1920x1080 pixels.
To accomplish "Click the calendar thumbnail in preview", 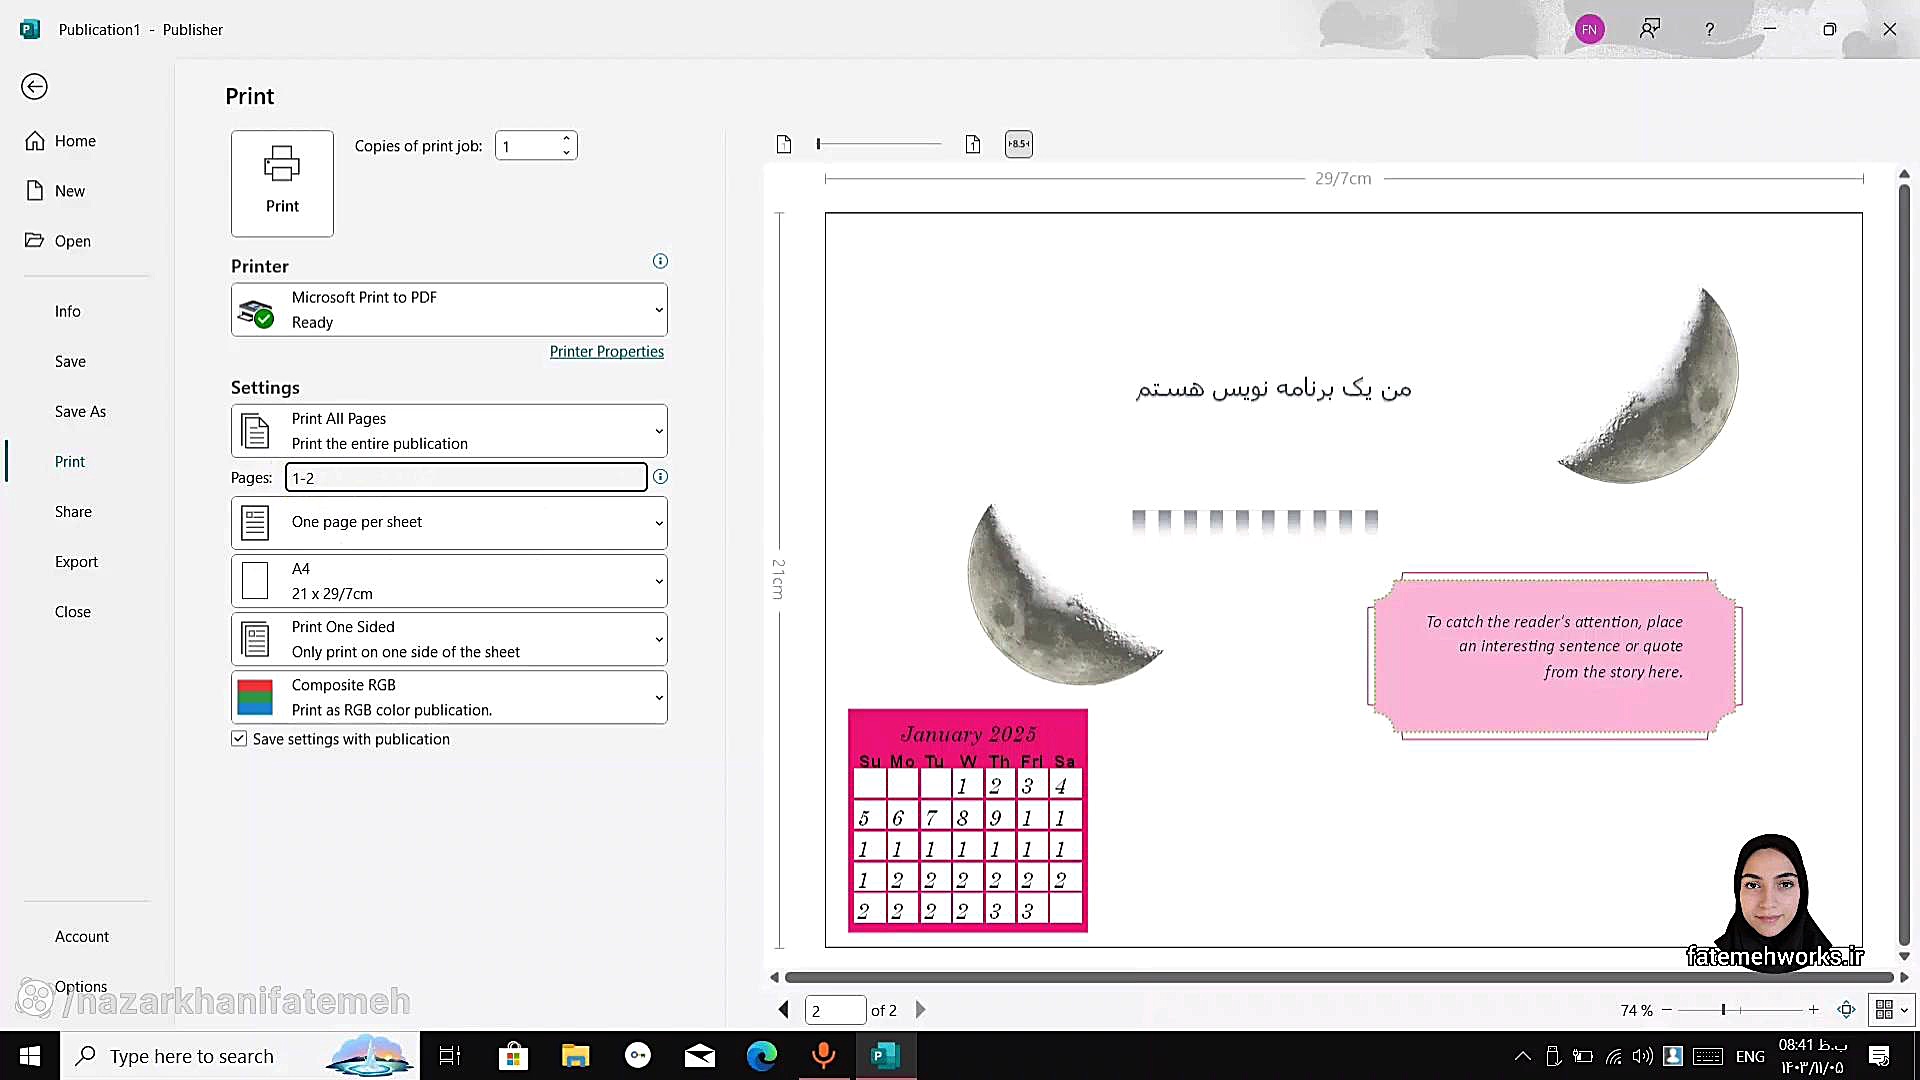I will coord(968,821).
